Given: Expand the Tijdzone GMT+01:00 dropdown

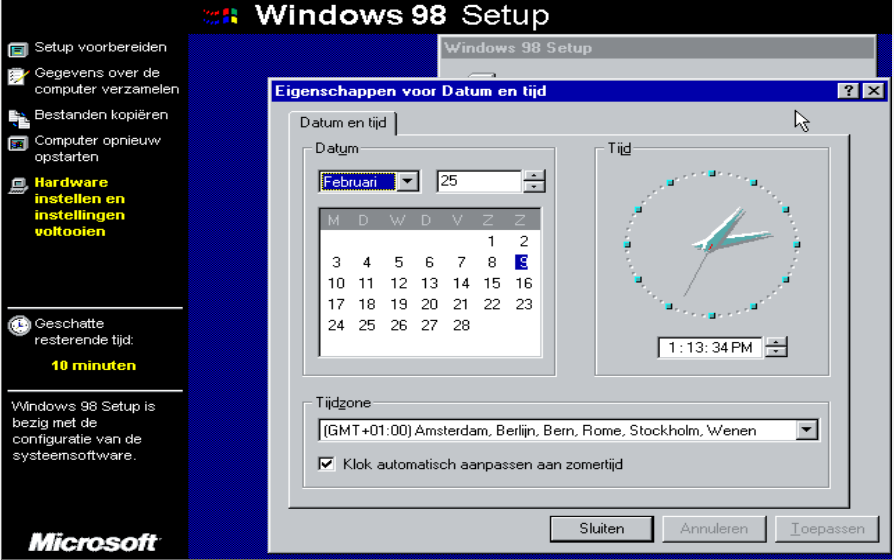Looking at the screenshot, I should click(807, 430).
